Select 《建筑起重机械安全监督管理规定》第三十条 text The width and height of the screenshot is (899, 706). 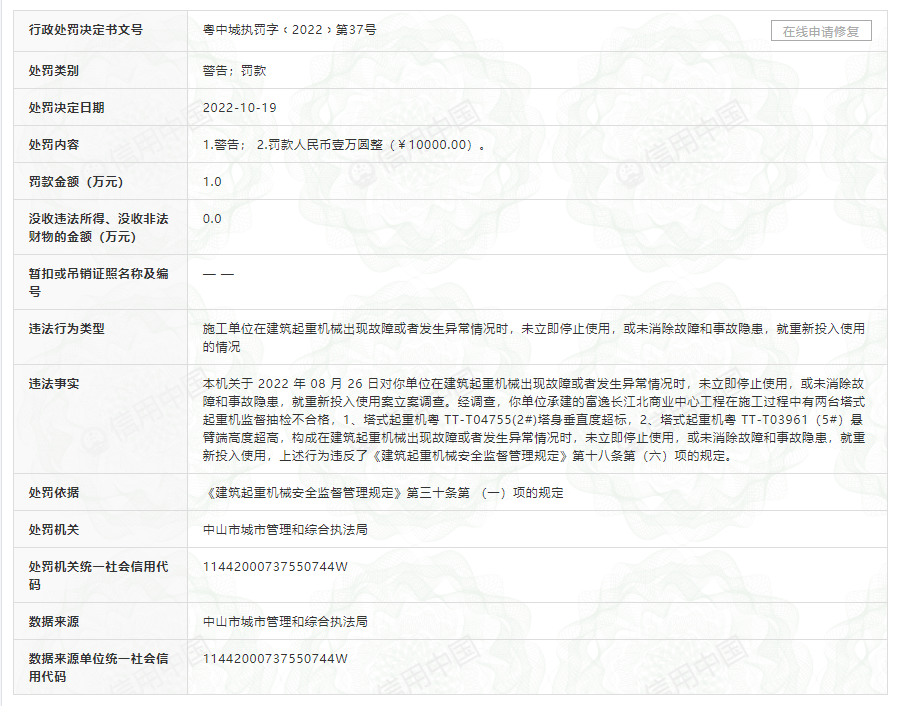click(x=383, y=493)
